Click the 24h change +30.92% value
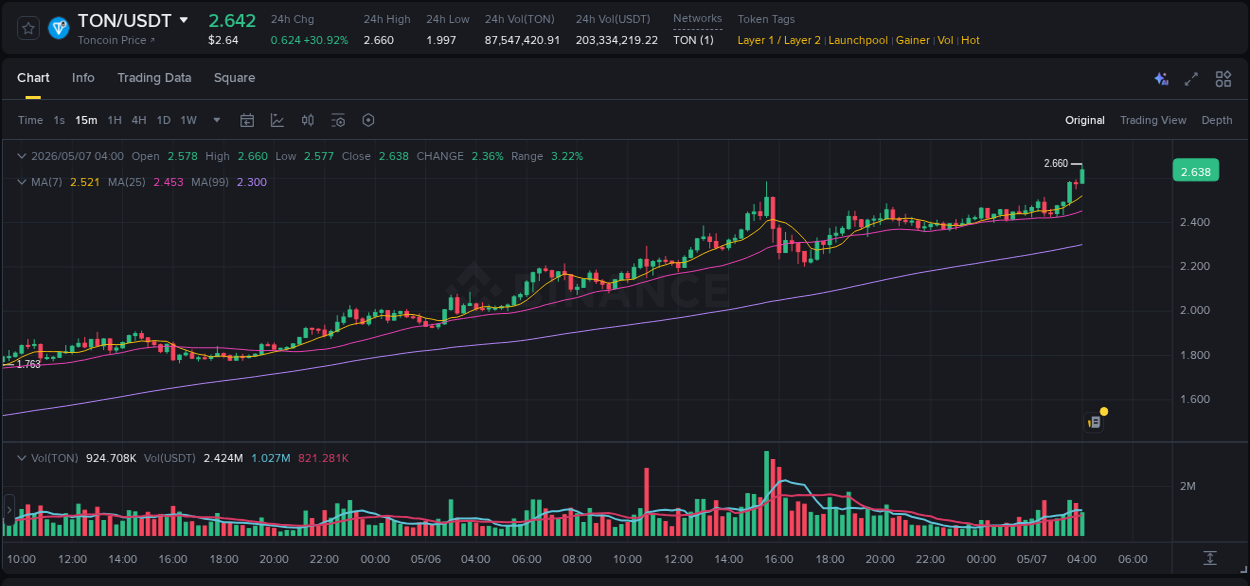Viewport: 1250px width, 586px height. 325,40
